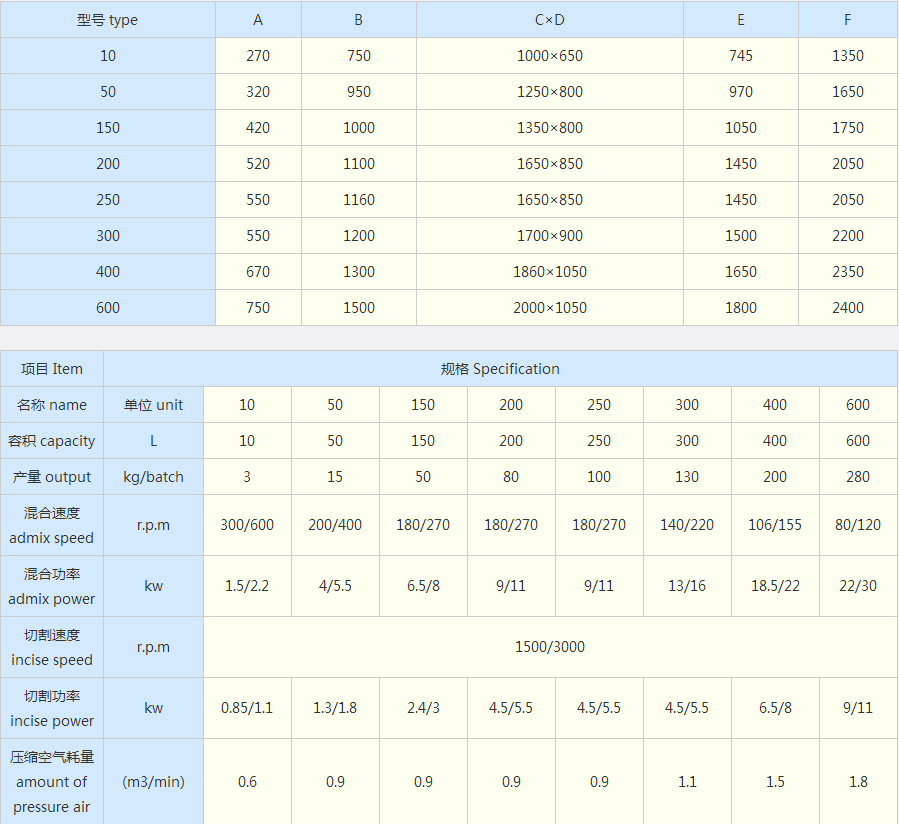
Task: Click the '名称 name' row label
Action: point(52,405)
